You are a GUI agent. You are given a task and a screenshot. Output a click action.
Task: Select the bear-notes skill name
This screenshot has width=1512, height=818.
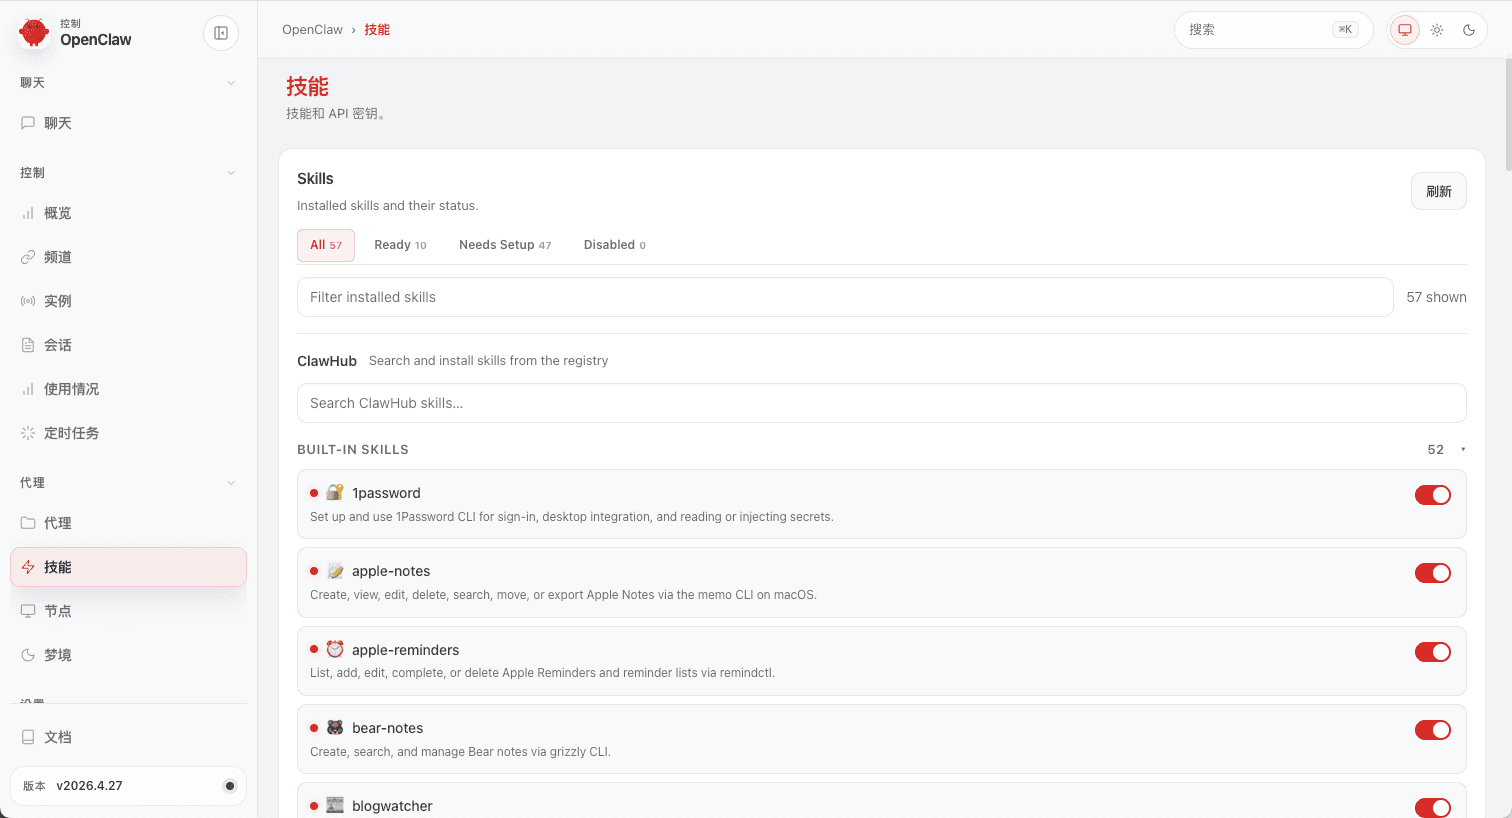tap(388, 728)
